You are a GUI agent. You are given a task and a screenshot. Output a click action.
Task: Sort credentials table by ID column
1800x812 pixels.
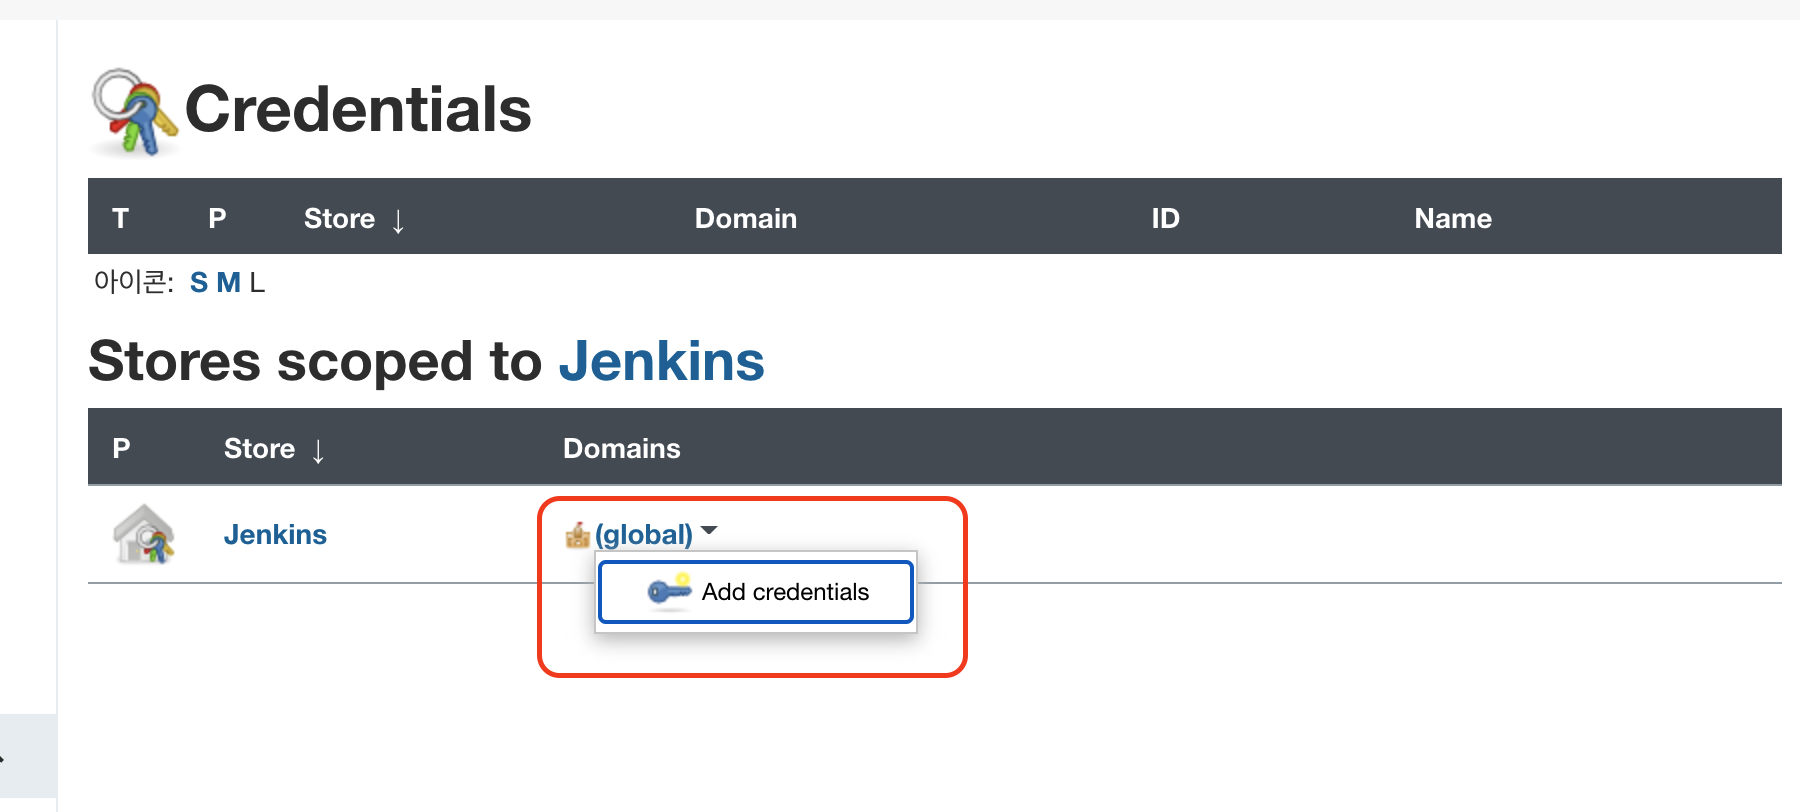tap(1165, 219)
